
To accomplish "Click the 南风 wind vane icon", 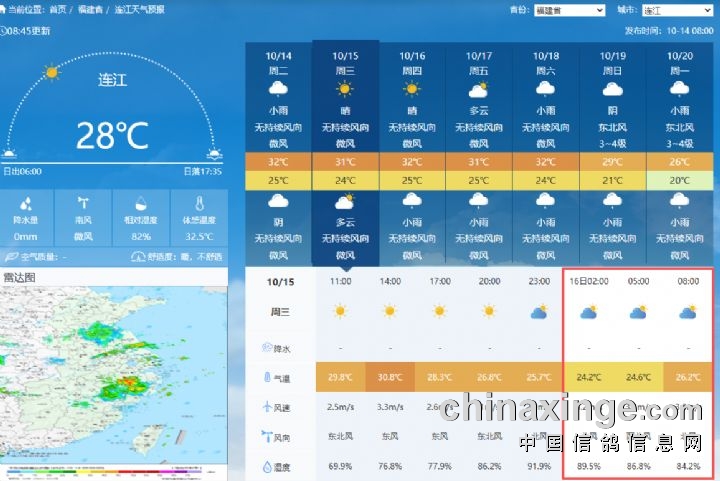I will click(83, 202).
